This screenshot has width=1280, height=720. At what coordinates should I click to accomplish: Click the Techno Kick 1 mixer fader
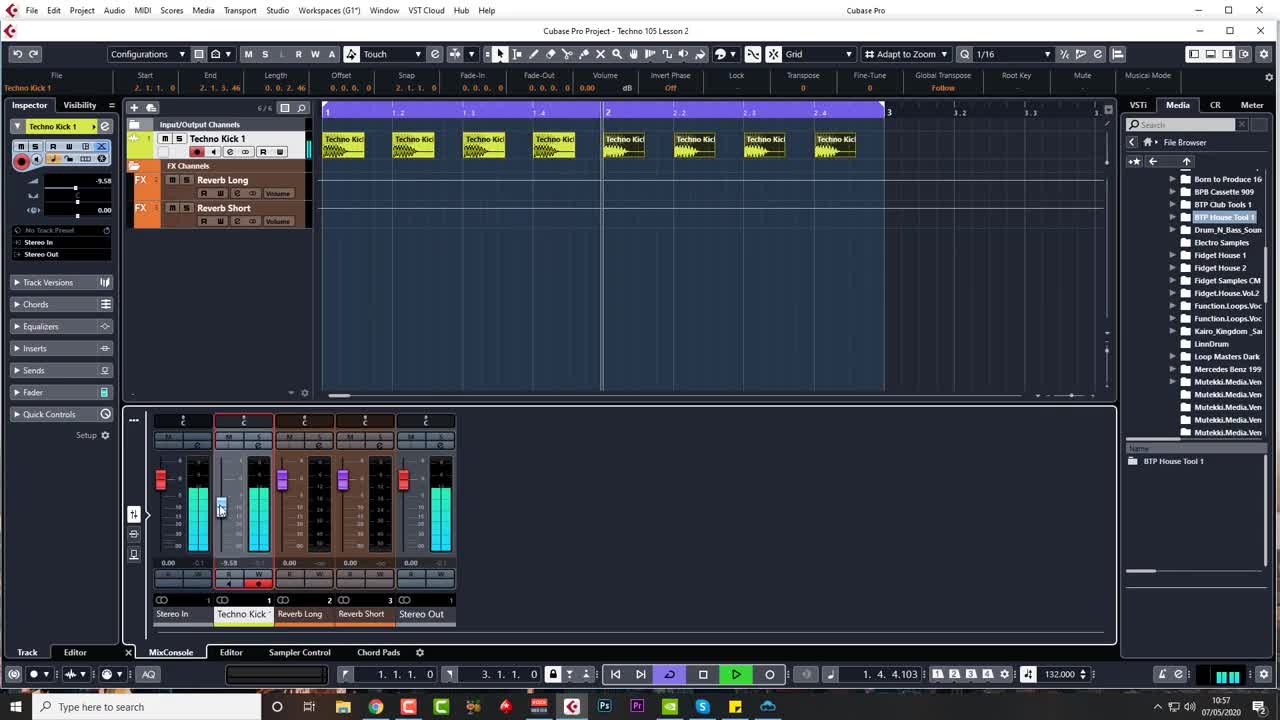(221, 507)
